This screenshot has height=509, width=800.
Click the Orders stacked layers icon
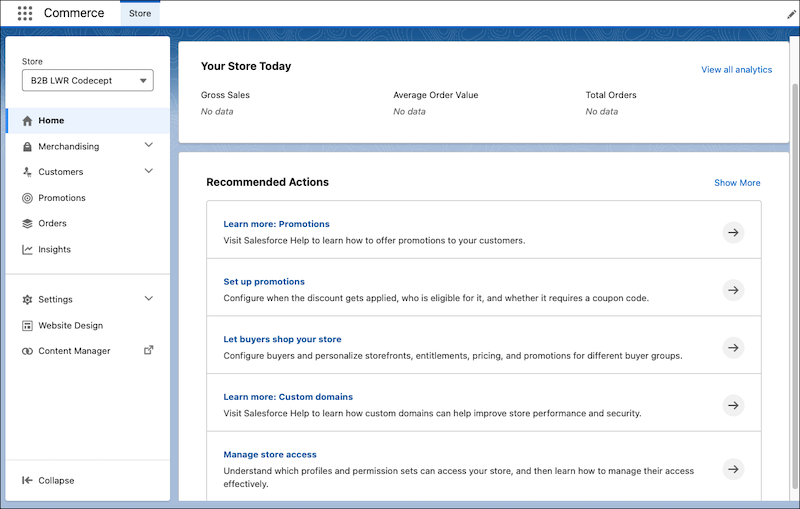pos(28,223)
